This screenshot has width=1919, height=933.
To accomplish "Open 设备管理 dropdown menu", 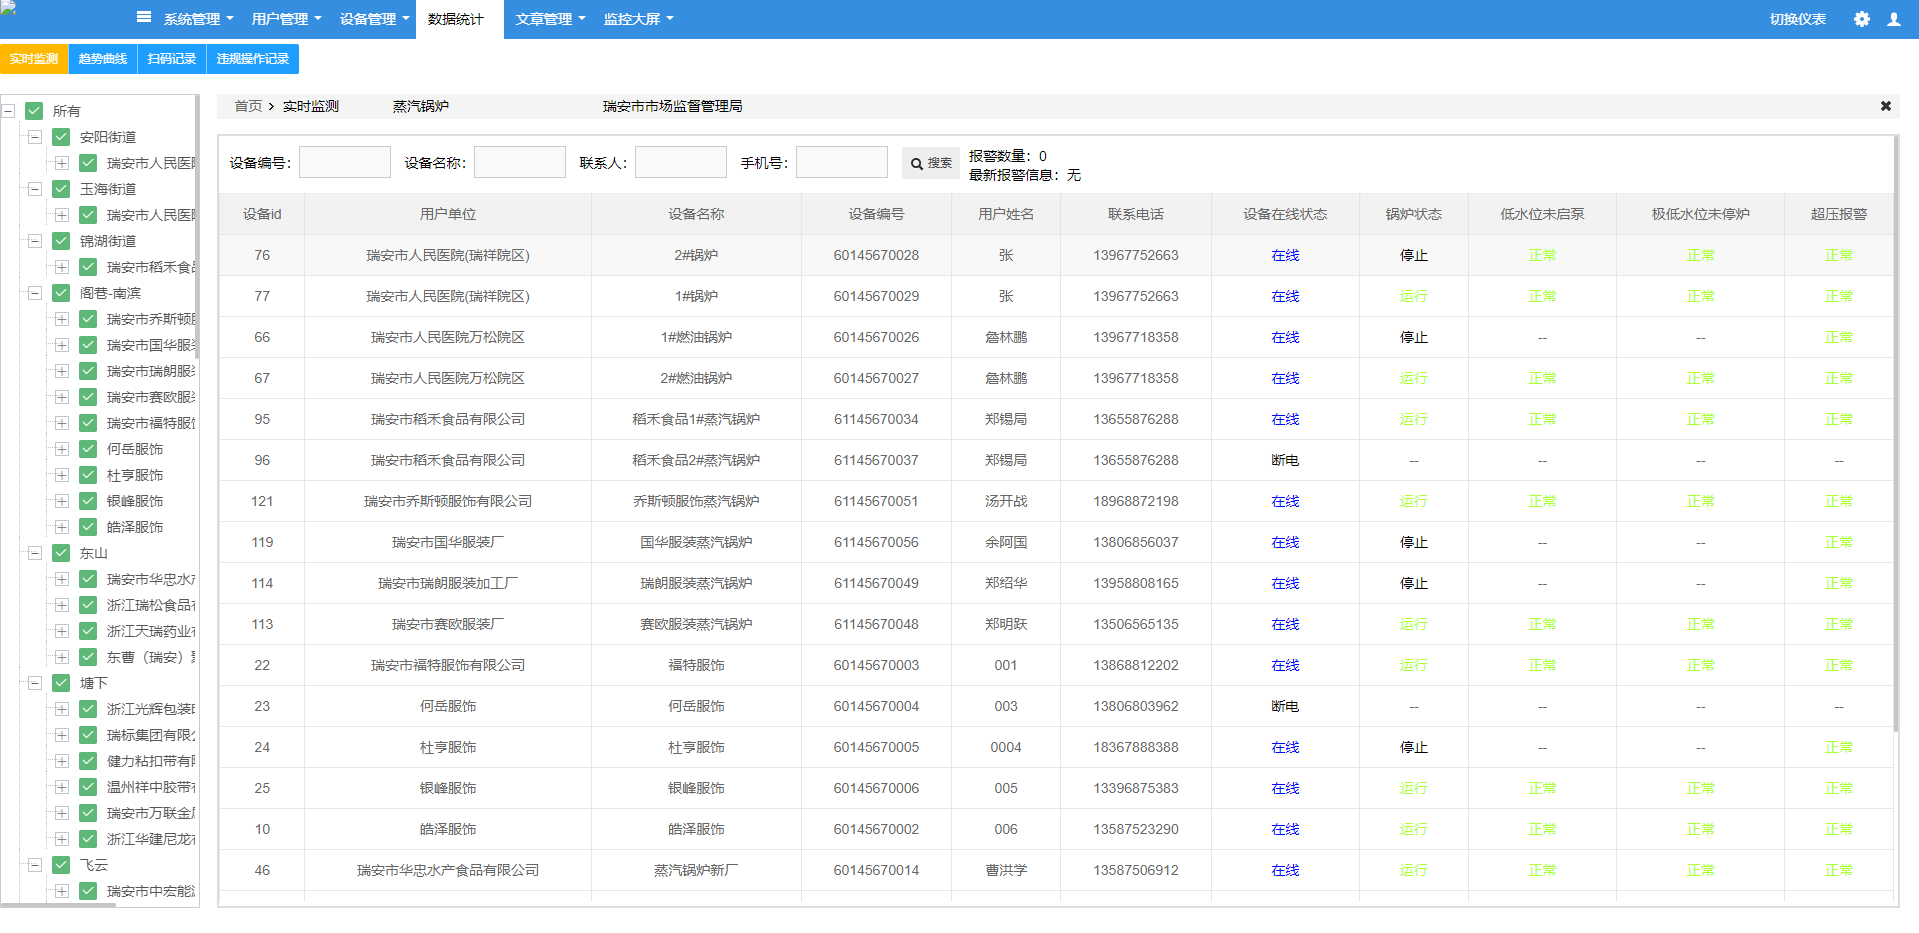I will point(374,19).
